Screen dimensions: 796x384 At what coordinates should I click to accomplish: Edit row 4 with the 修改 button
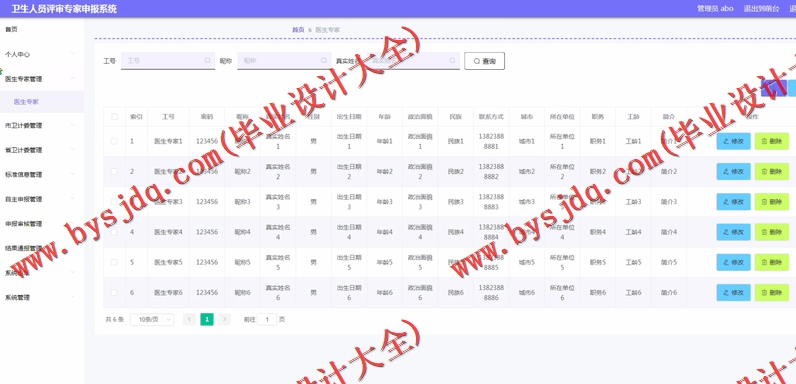tap(733, 232)
